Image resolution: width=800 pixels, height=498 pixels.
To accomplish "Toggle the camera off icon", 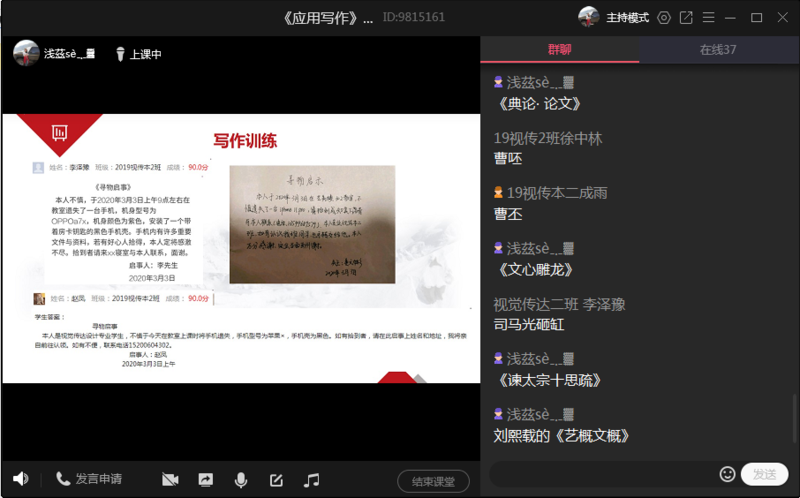I will coord(170,480).
